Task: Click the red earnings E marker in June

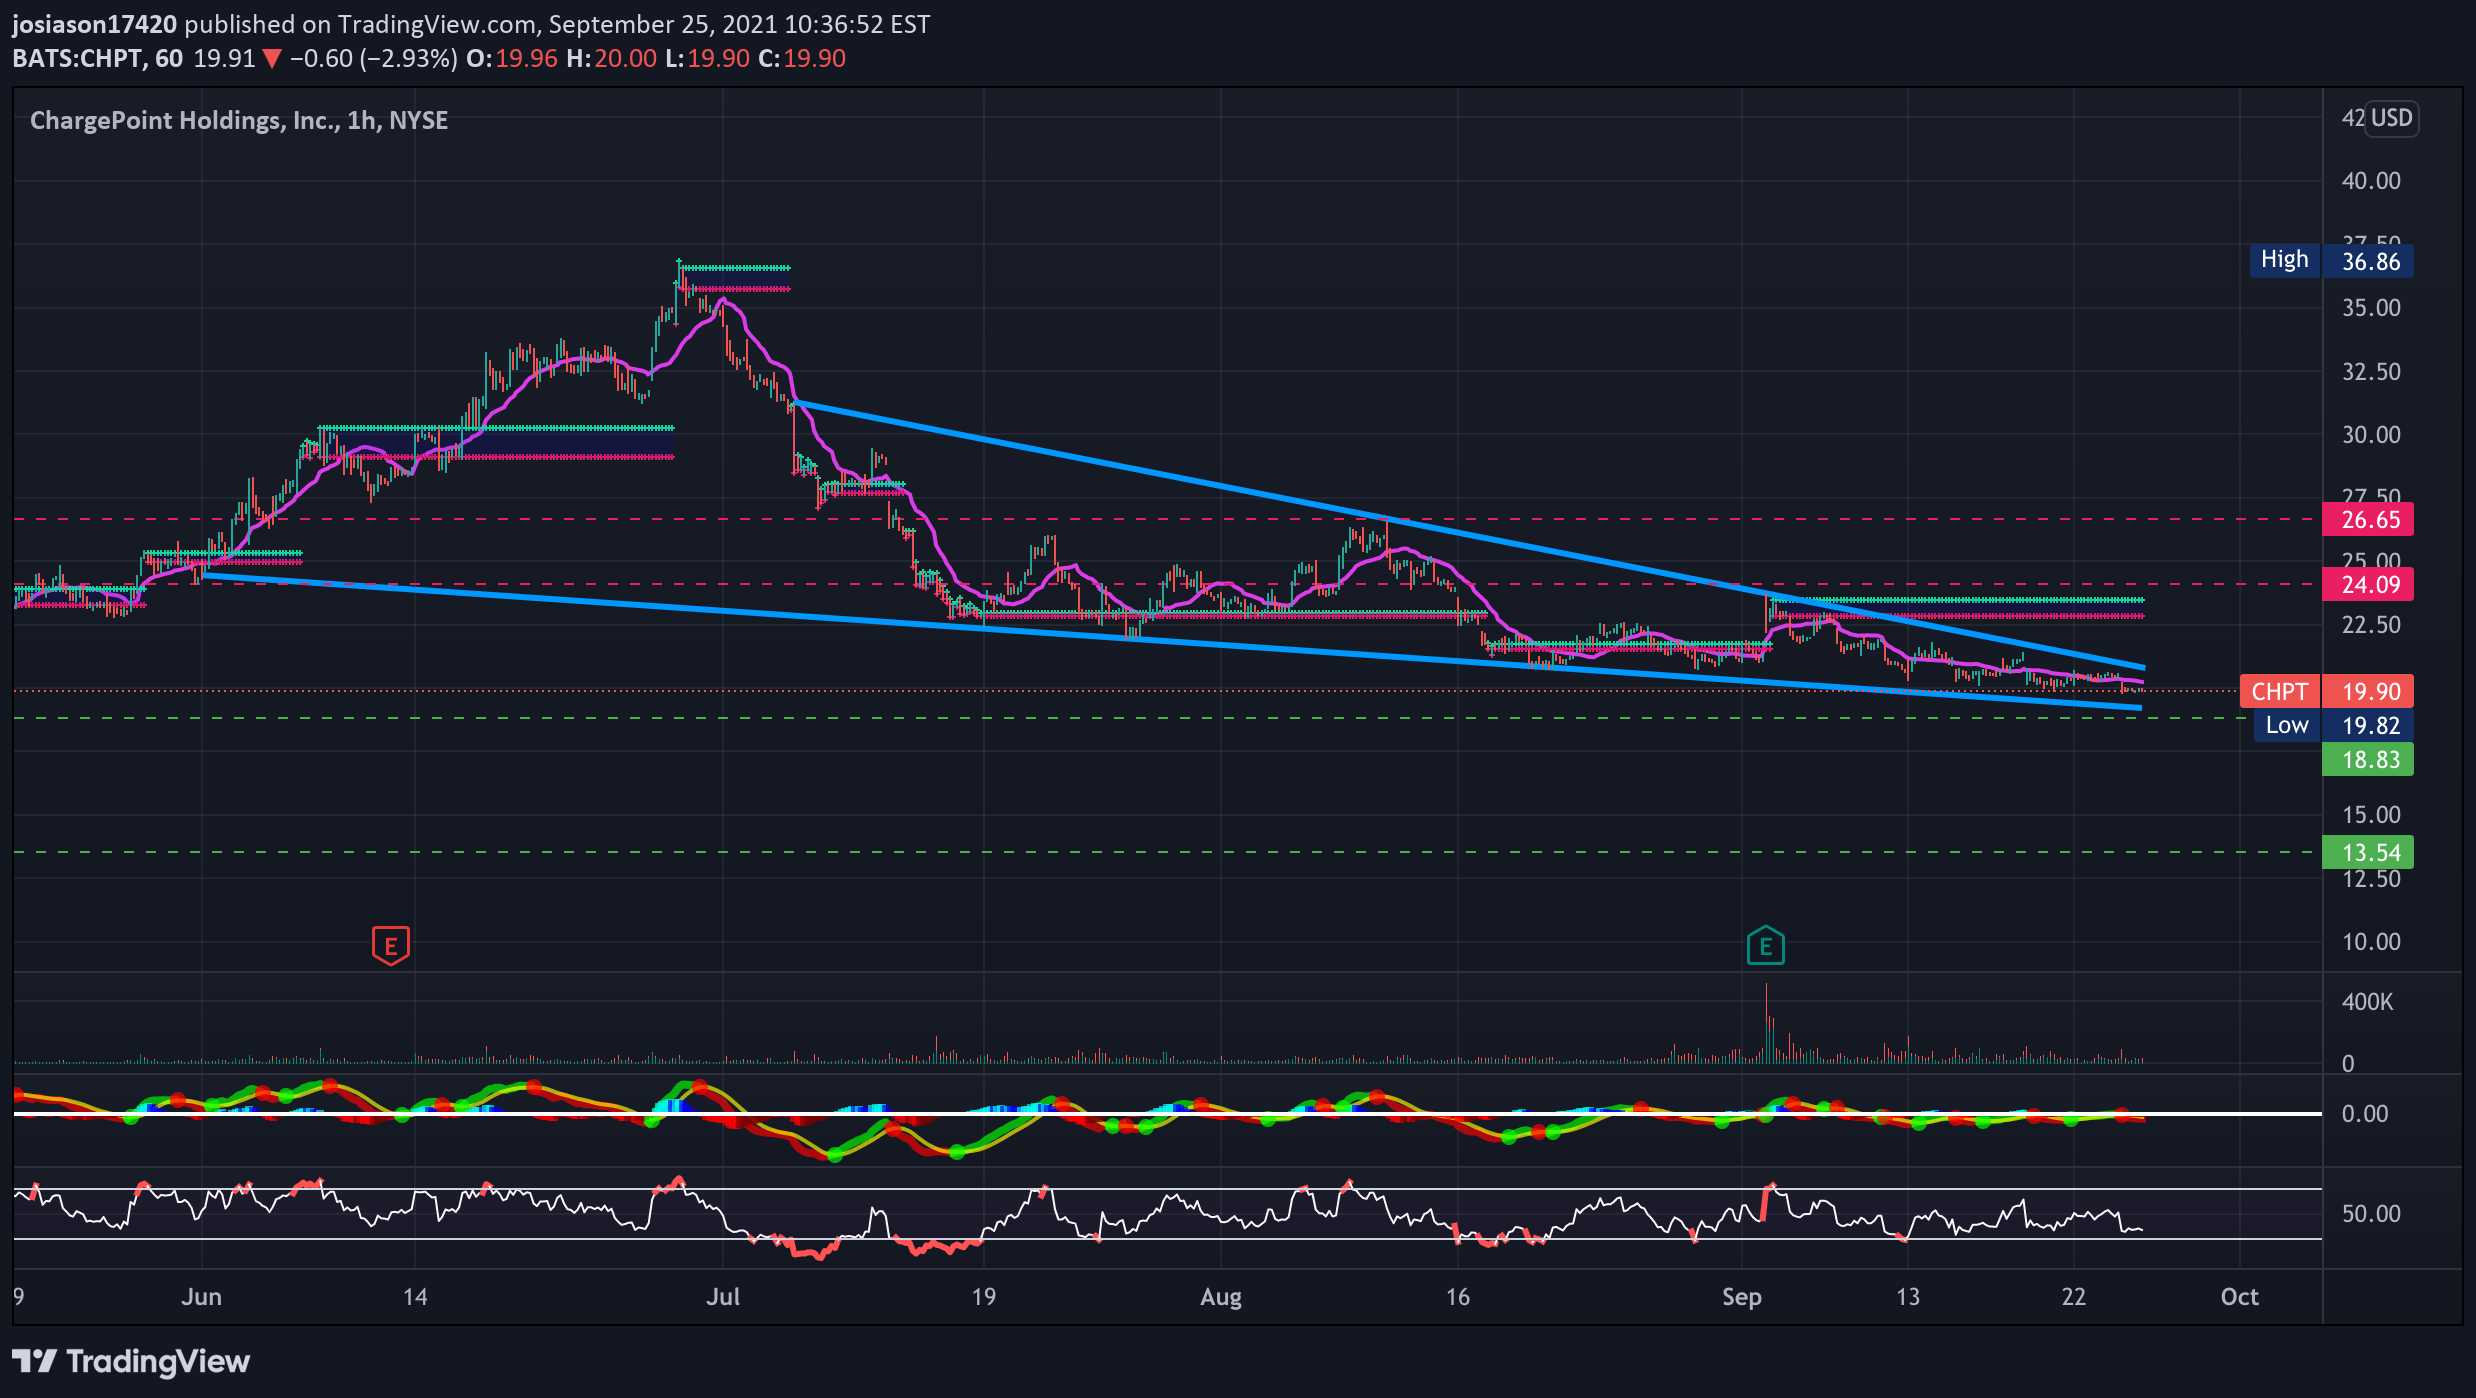Action: click(390, 945)
